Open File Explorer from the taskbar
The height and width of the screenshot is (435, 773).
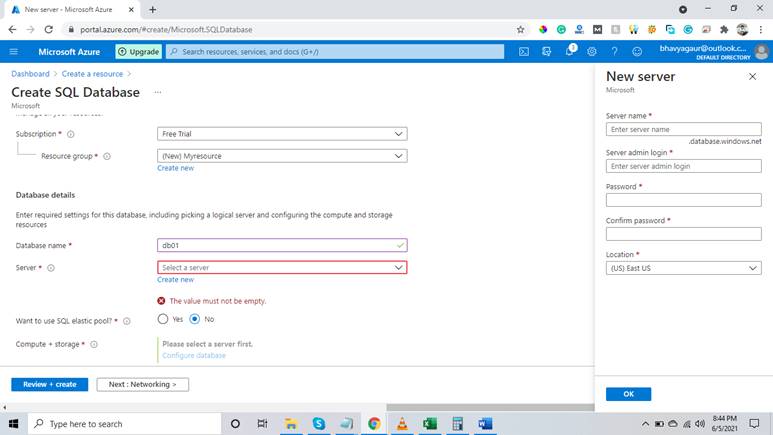(x=291, y=424)
